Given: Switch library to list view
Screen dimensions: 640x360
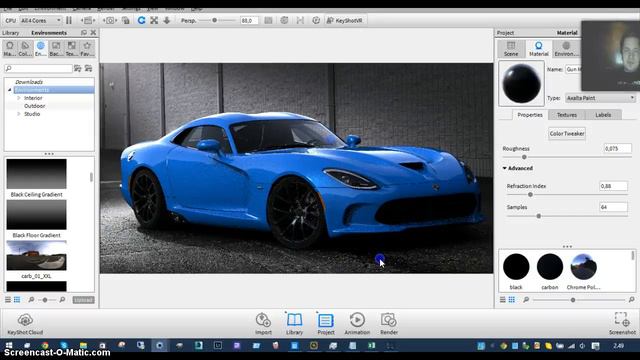Looking at the screenshot, I should pos(8,300).
